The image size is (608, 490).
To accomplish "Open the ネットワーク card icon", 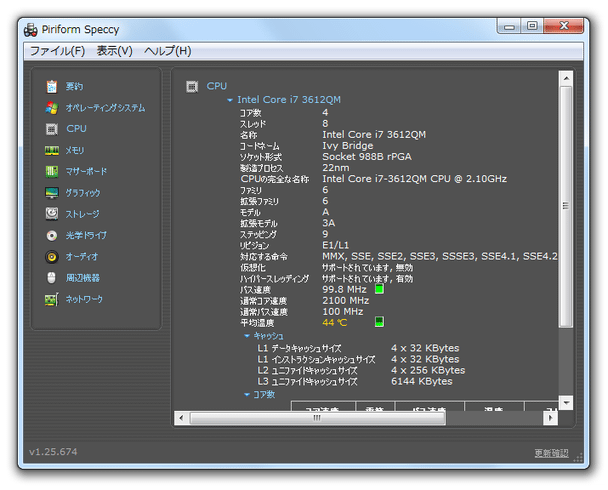I will [52, 299].
